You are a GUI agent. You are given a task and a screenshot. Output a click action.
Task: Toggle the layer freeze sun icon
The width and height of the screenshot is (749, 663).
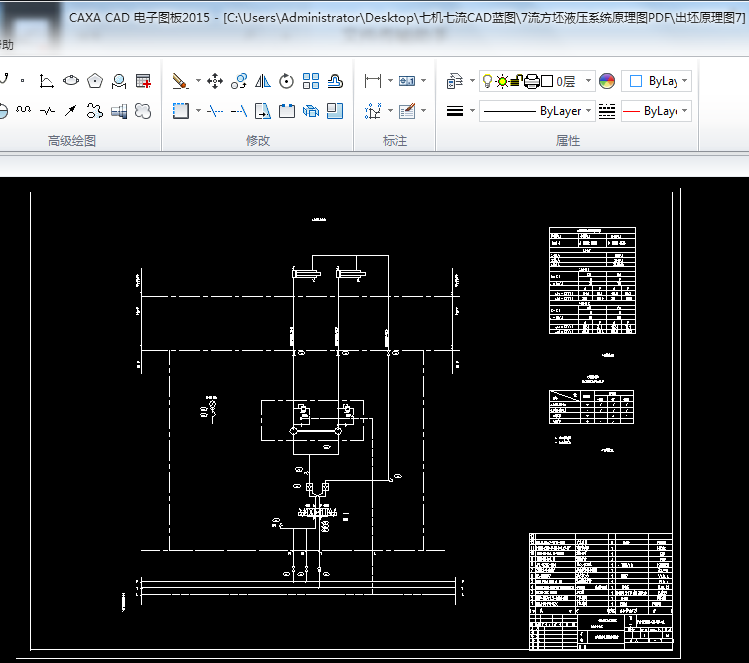click(501, 81)
